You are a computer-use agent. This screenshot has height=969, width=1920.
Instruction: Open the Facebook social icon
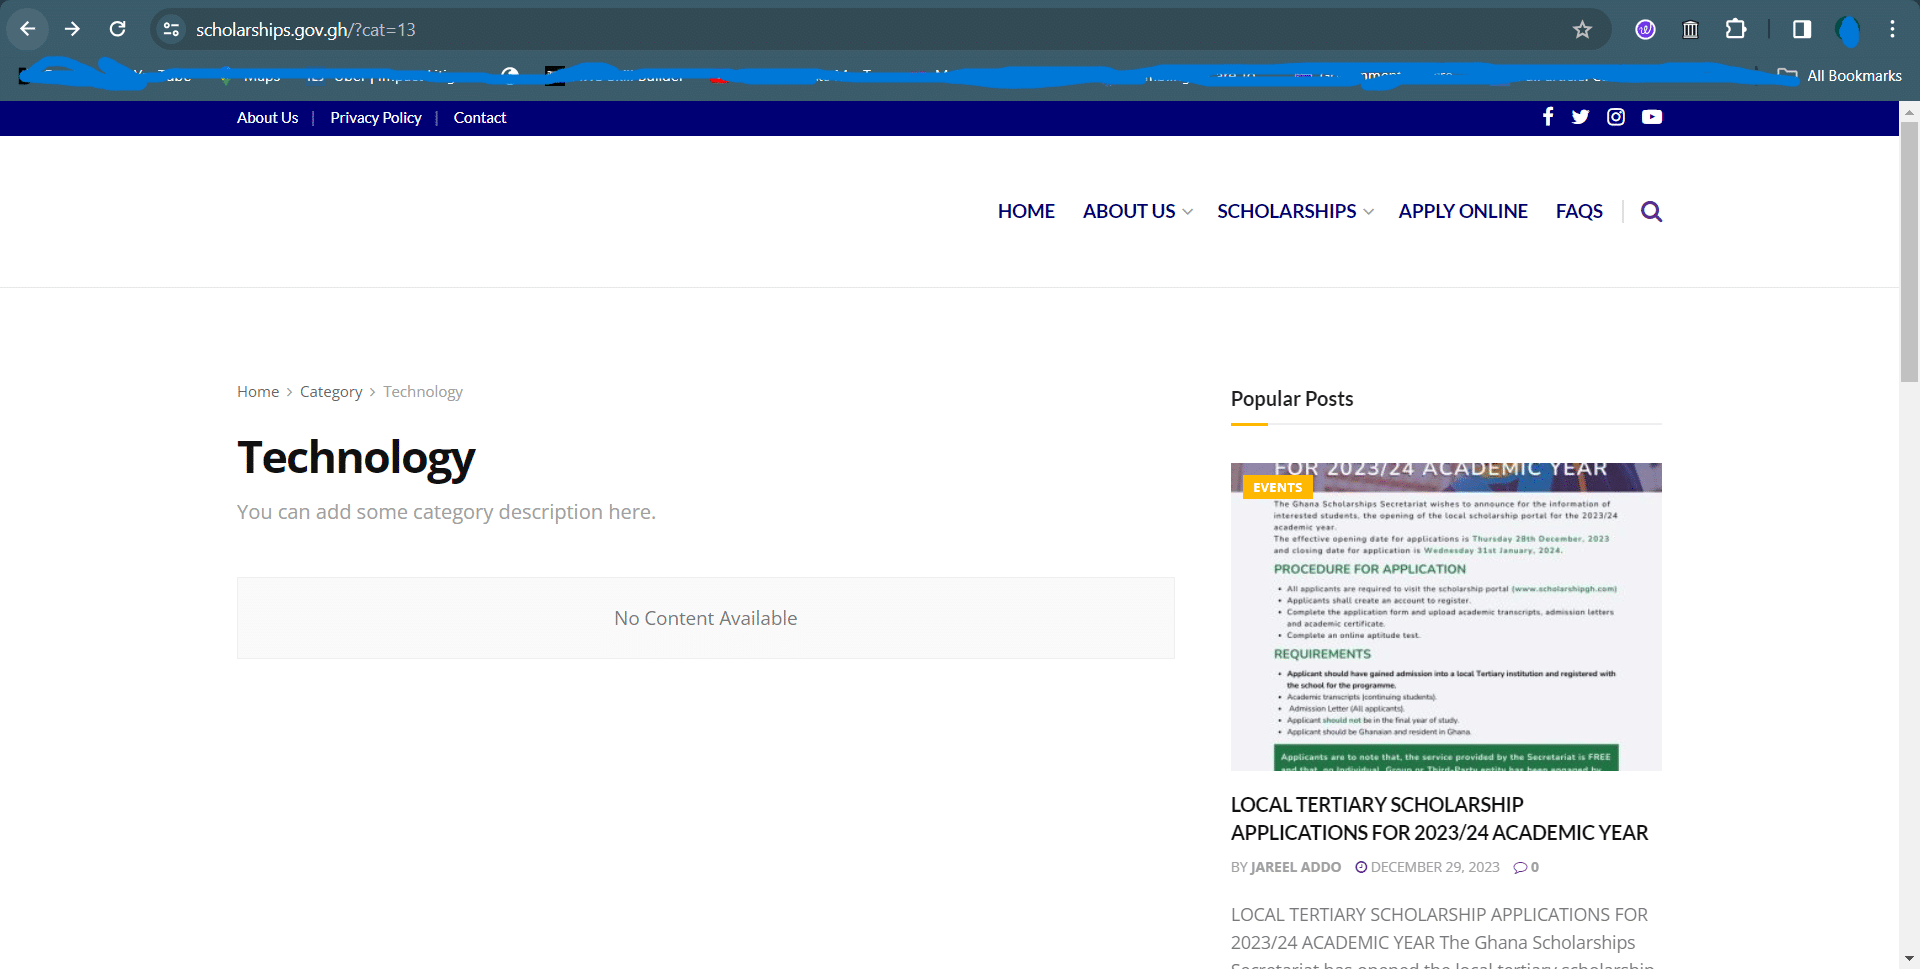click(1547, 117)
